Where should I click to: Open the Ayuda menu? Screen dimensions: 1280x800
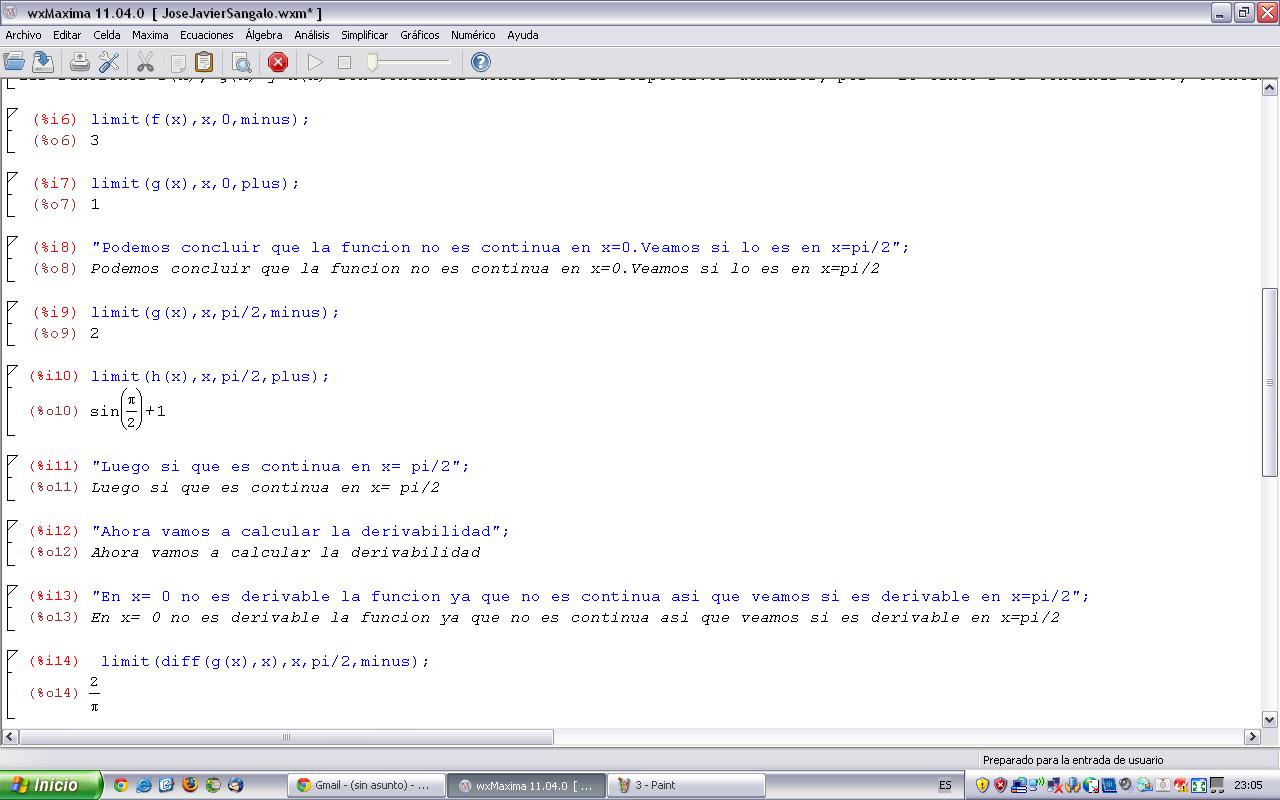tap(523, 35)
